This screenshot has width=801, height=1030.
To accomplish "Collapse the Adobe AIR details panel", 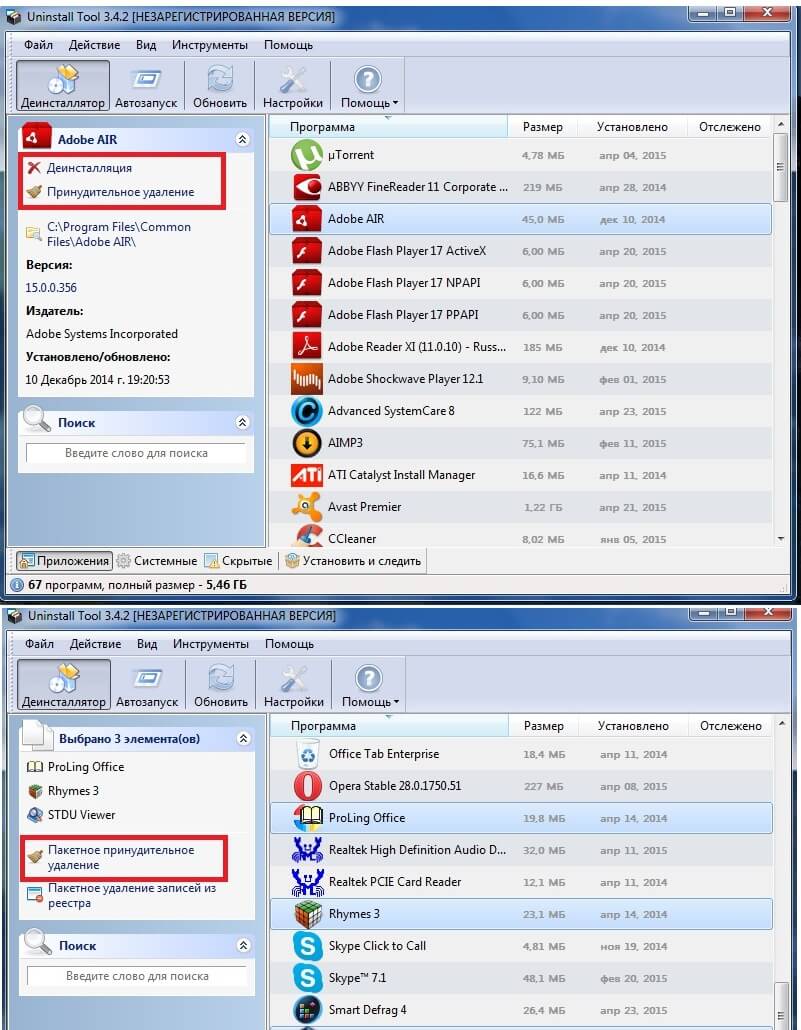I will 241,140.
